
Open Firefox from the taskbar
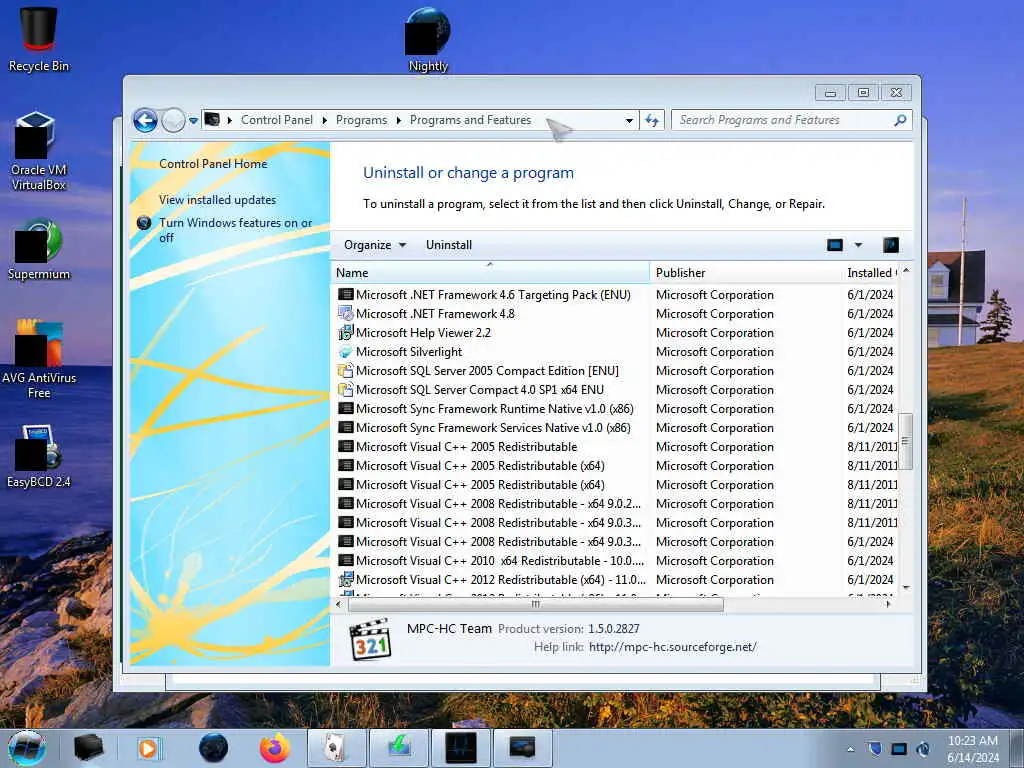275,748
